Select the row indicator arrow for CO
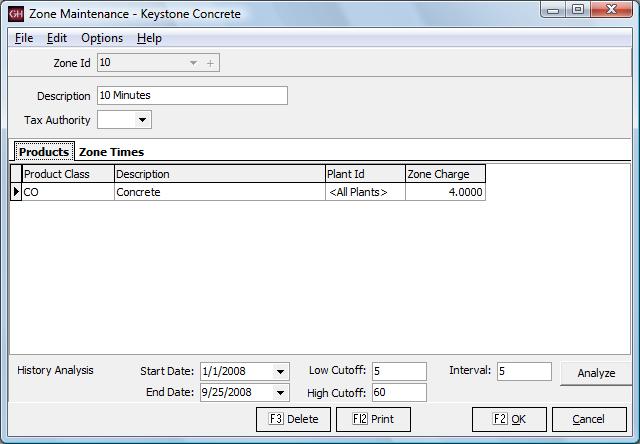Viewport: 640px width, 444px height. [x=16, y=192]
